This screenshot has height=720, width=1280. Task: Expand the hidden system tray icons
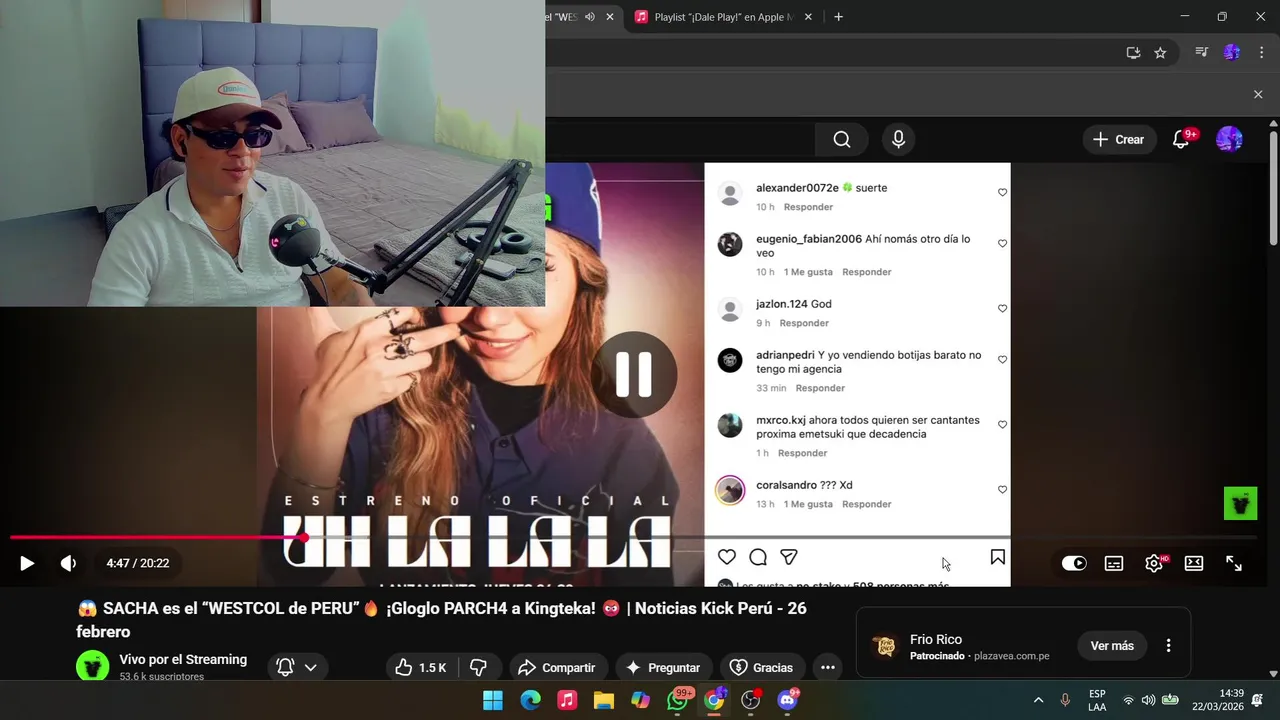click(1038, 700)
